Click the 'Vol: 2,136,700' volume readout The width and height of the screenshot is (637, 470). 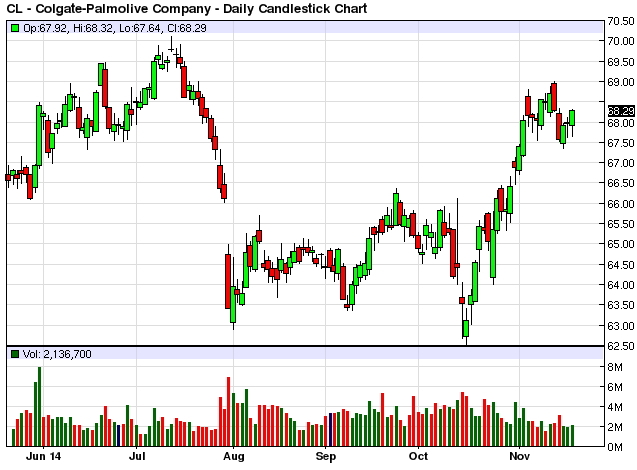click(57, 354)
